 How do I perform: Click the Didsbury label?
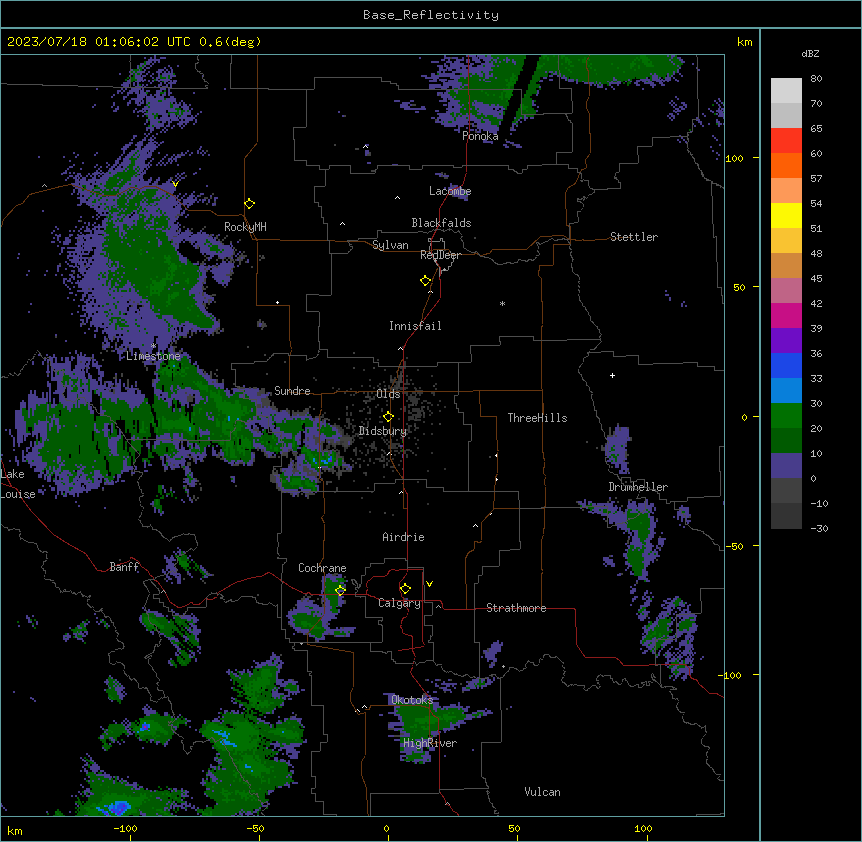click(x=383, y=431)
